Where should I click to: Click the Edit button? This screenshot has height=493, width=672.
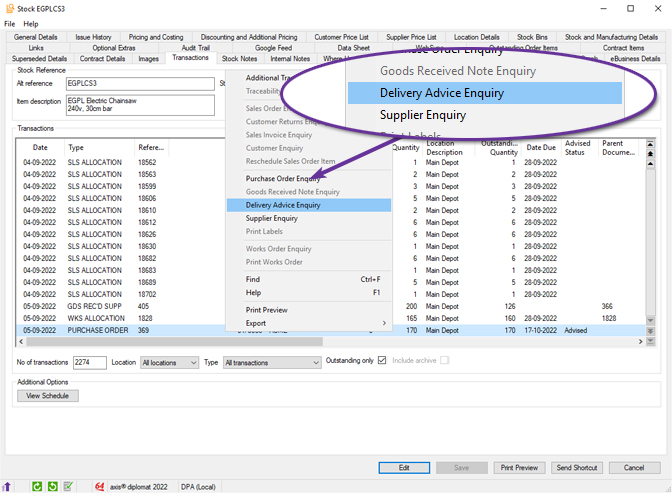(x=404, y=468)
